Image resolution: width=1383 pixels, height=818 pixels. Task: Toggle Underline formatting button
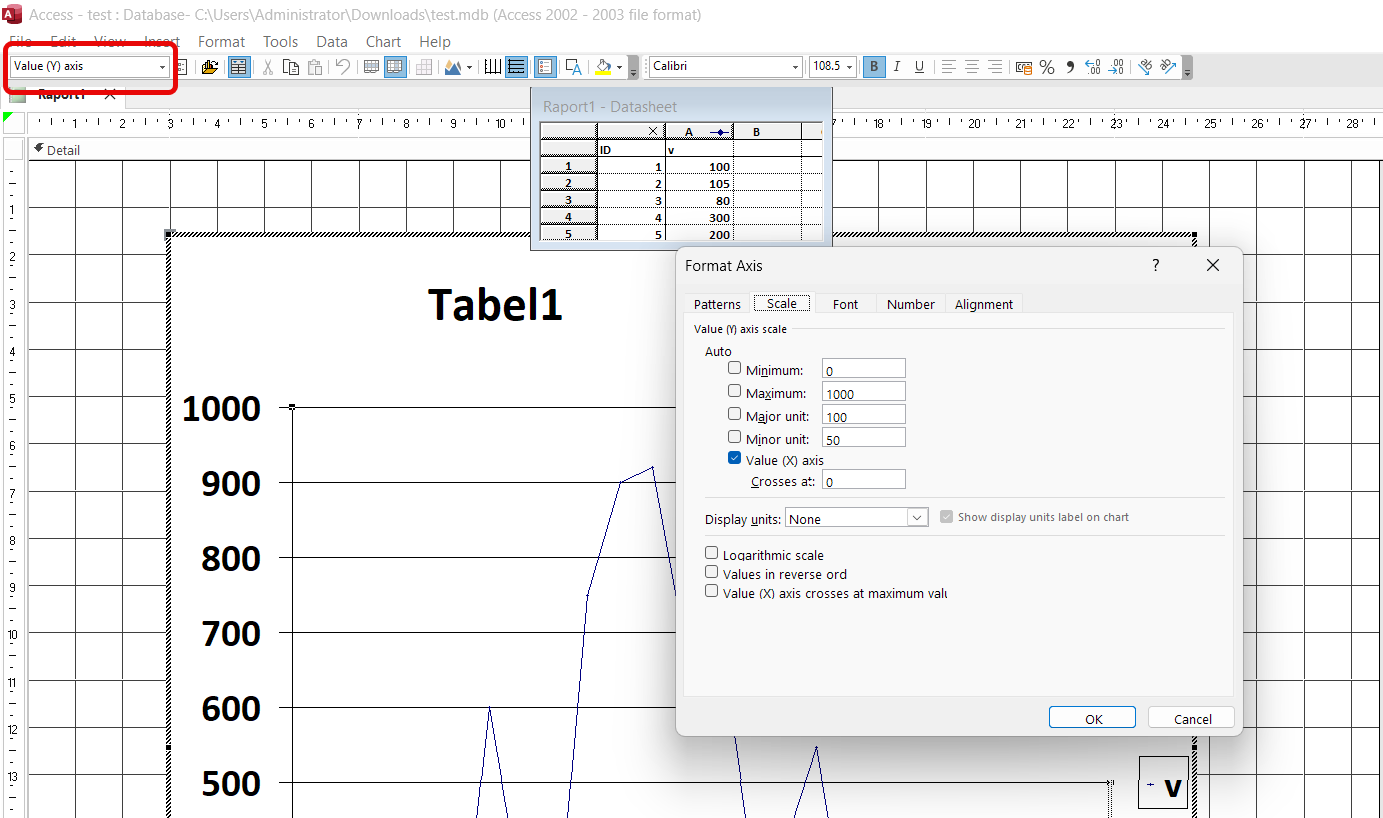coord(920,67)
